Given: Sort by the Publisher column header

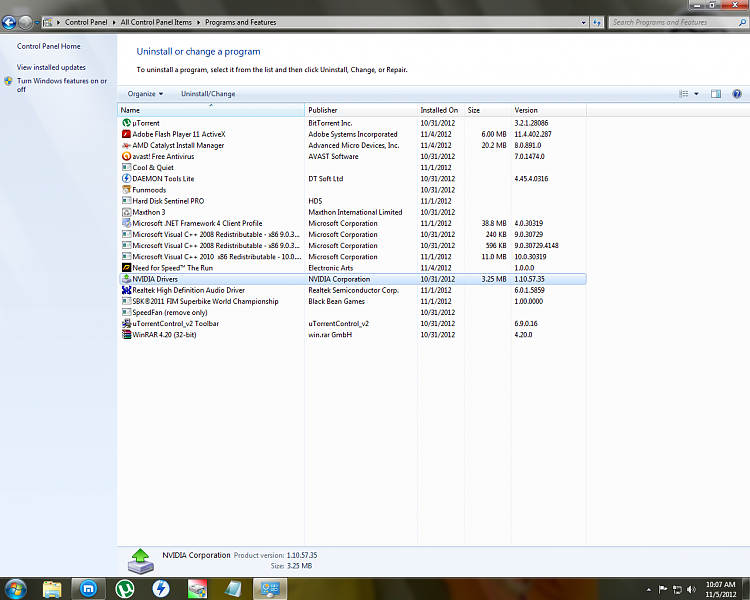Looking at the screenshot, I should tap(361, 110).
